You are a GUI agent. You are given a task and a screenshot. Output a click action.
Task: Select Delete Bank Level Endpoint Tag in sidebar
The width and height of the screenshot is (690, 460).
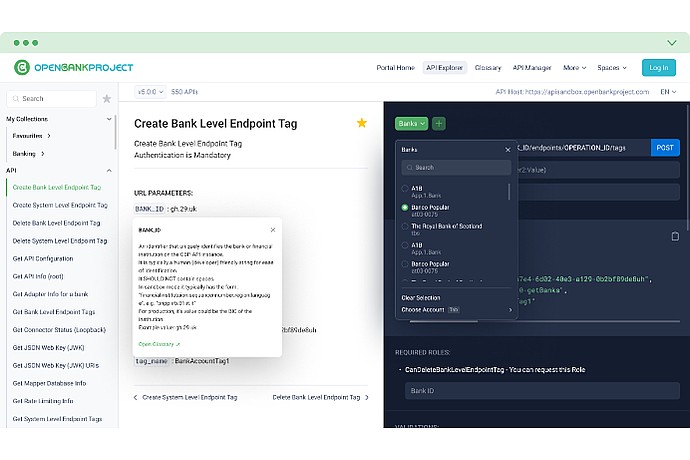pos(56,223)
